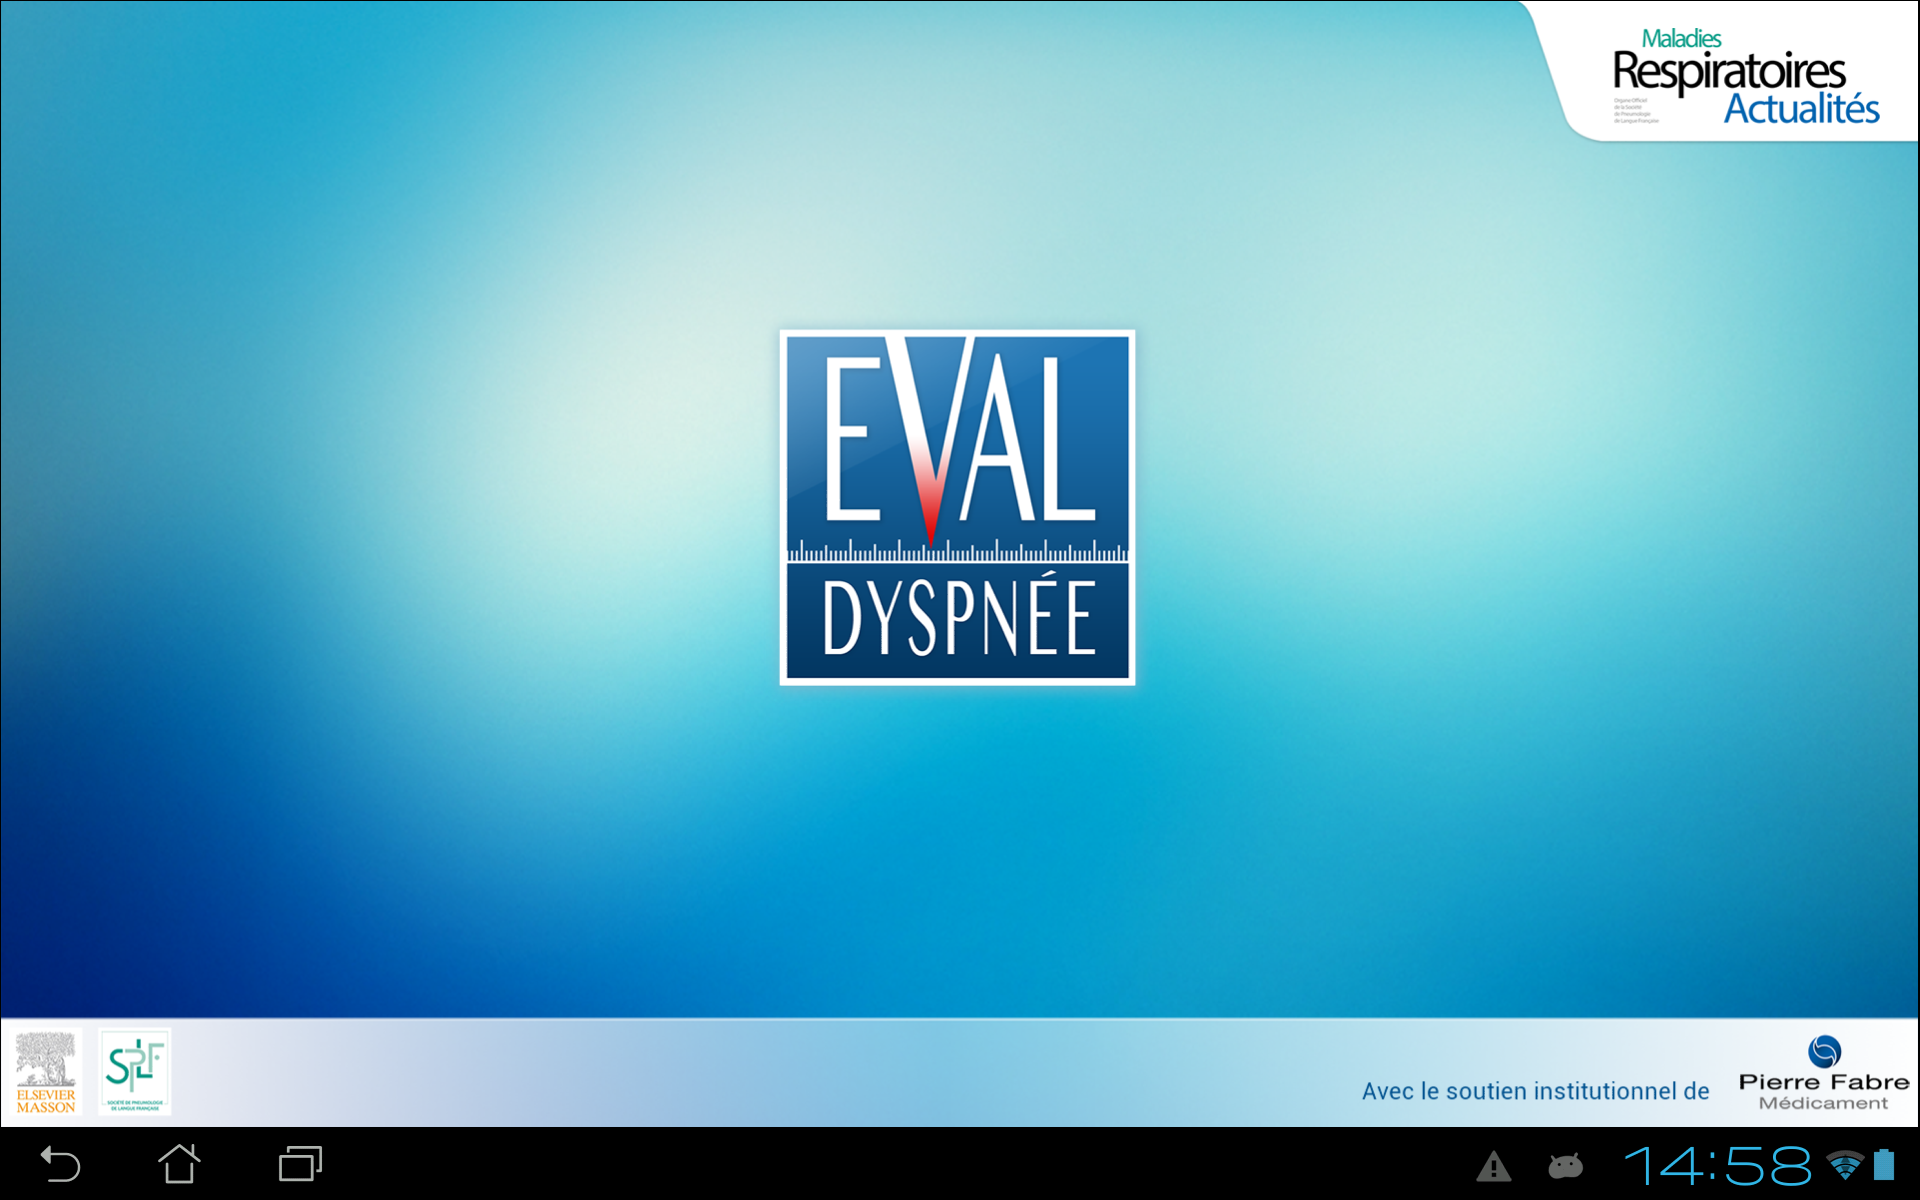Tap the blue swirl above Pierre Fabre
The image size is (1920, 1200).
1824,1052
